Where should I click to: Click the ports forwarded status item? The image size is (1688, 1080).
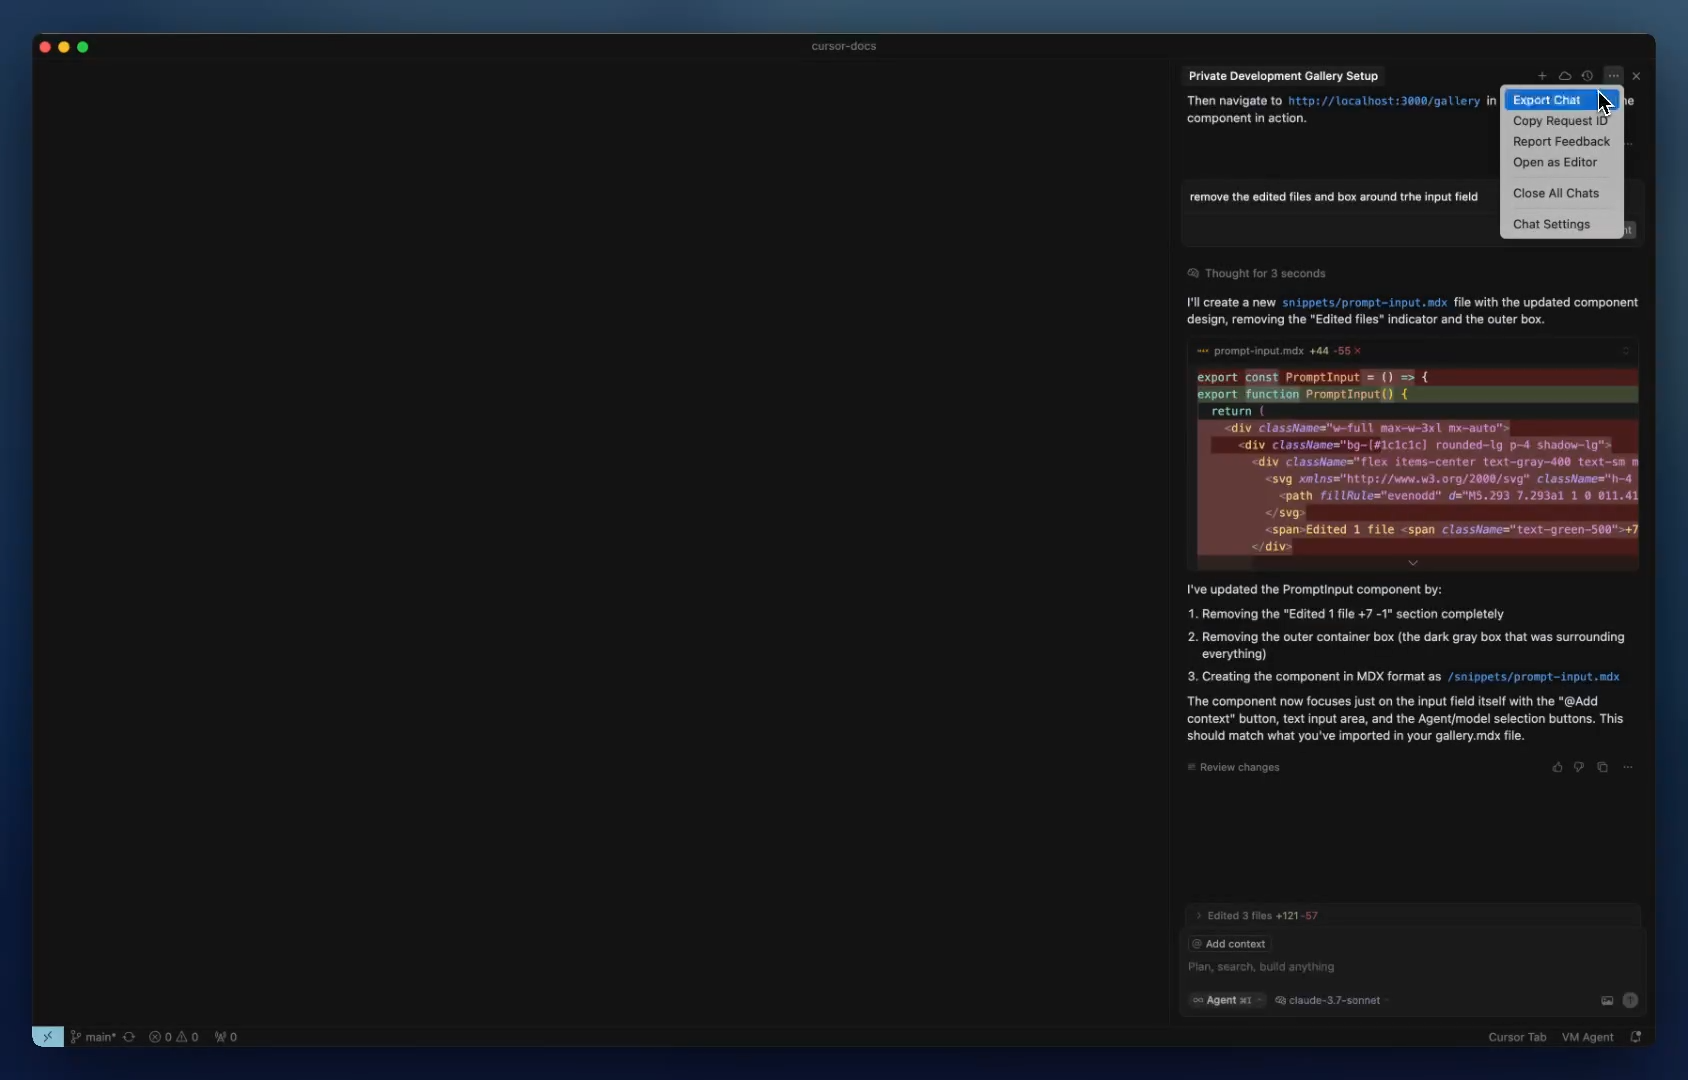click(x=226, y=1037)
